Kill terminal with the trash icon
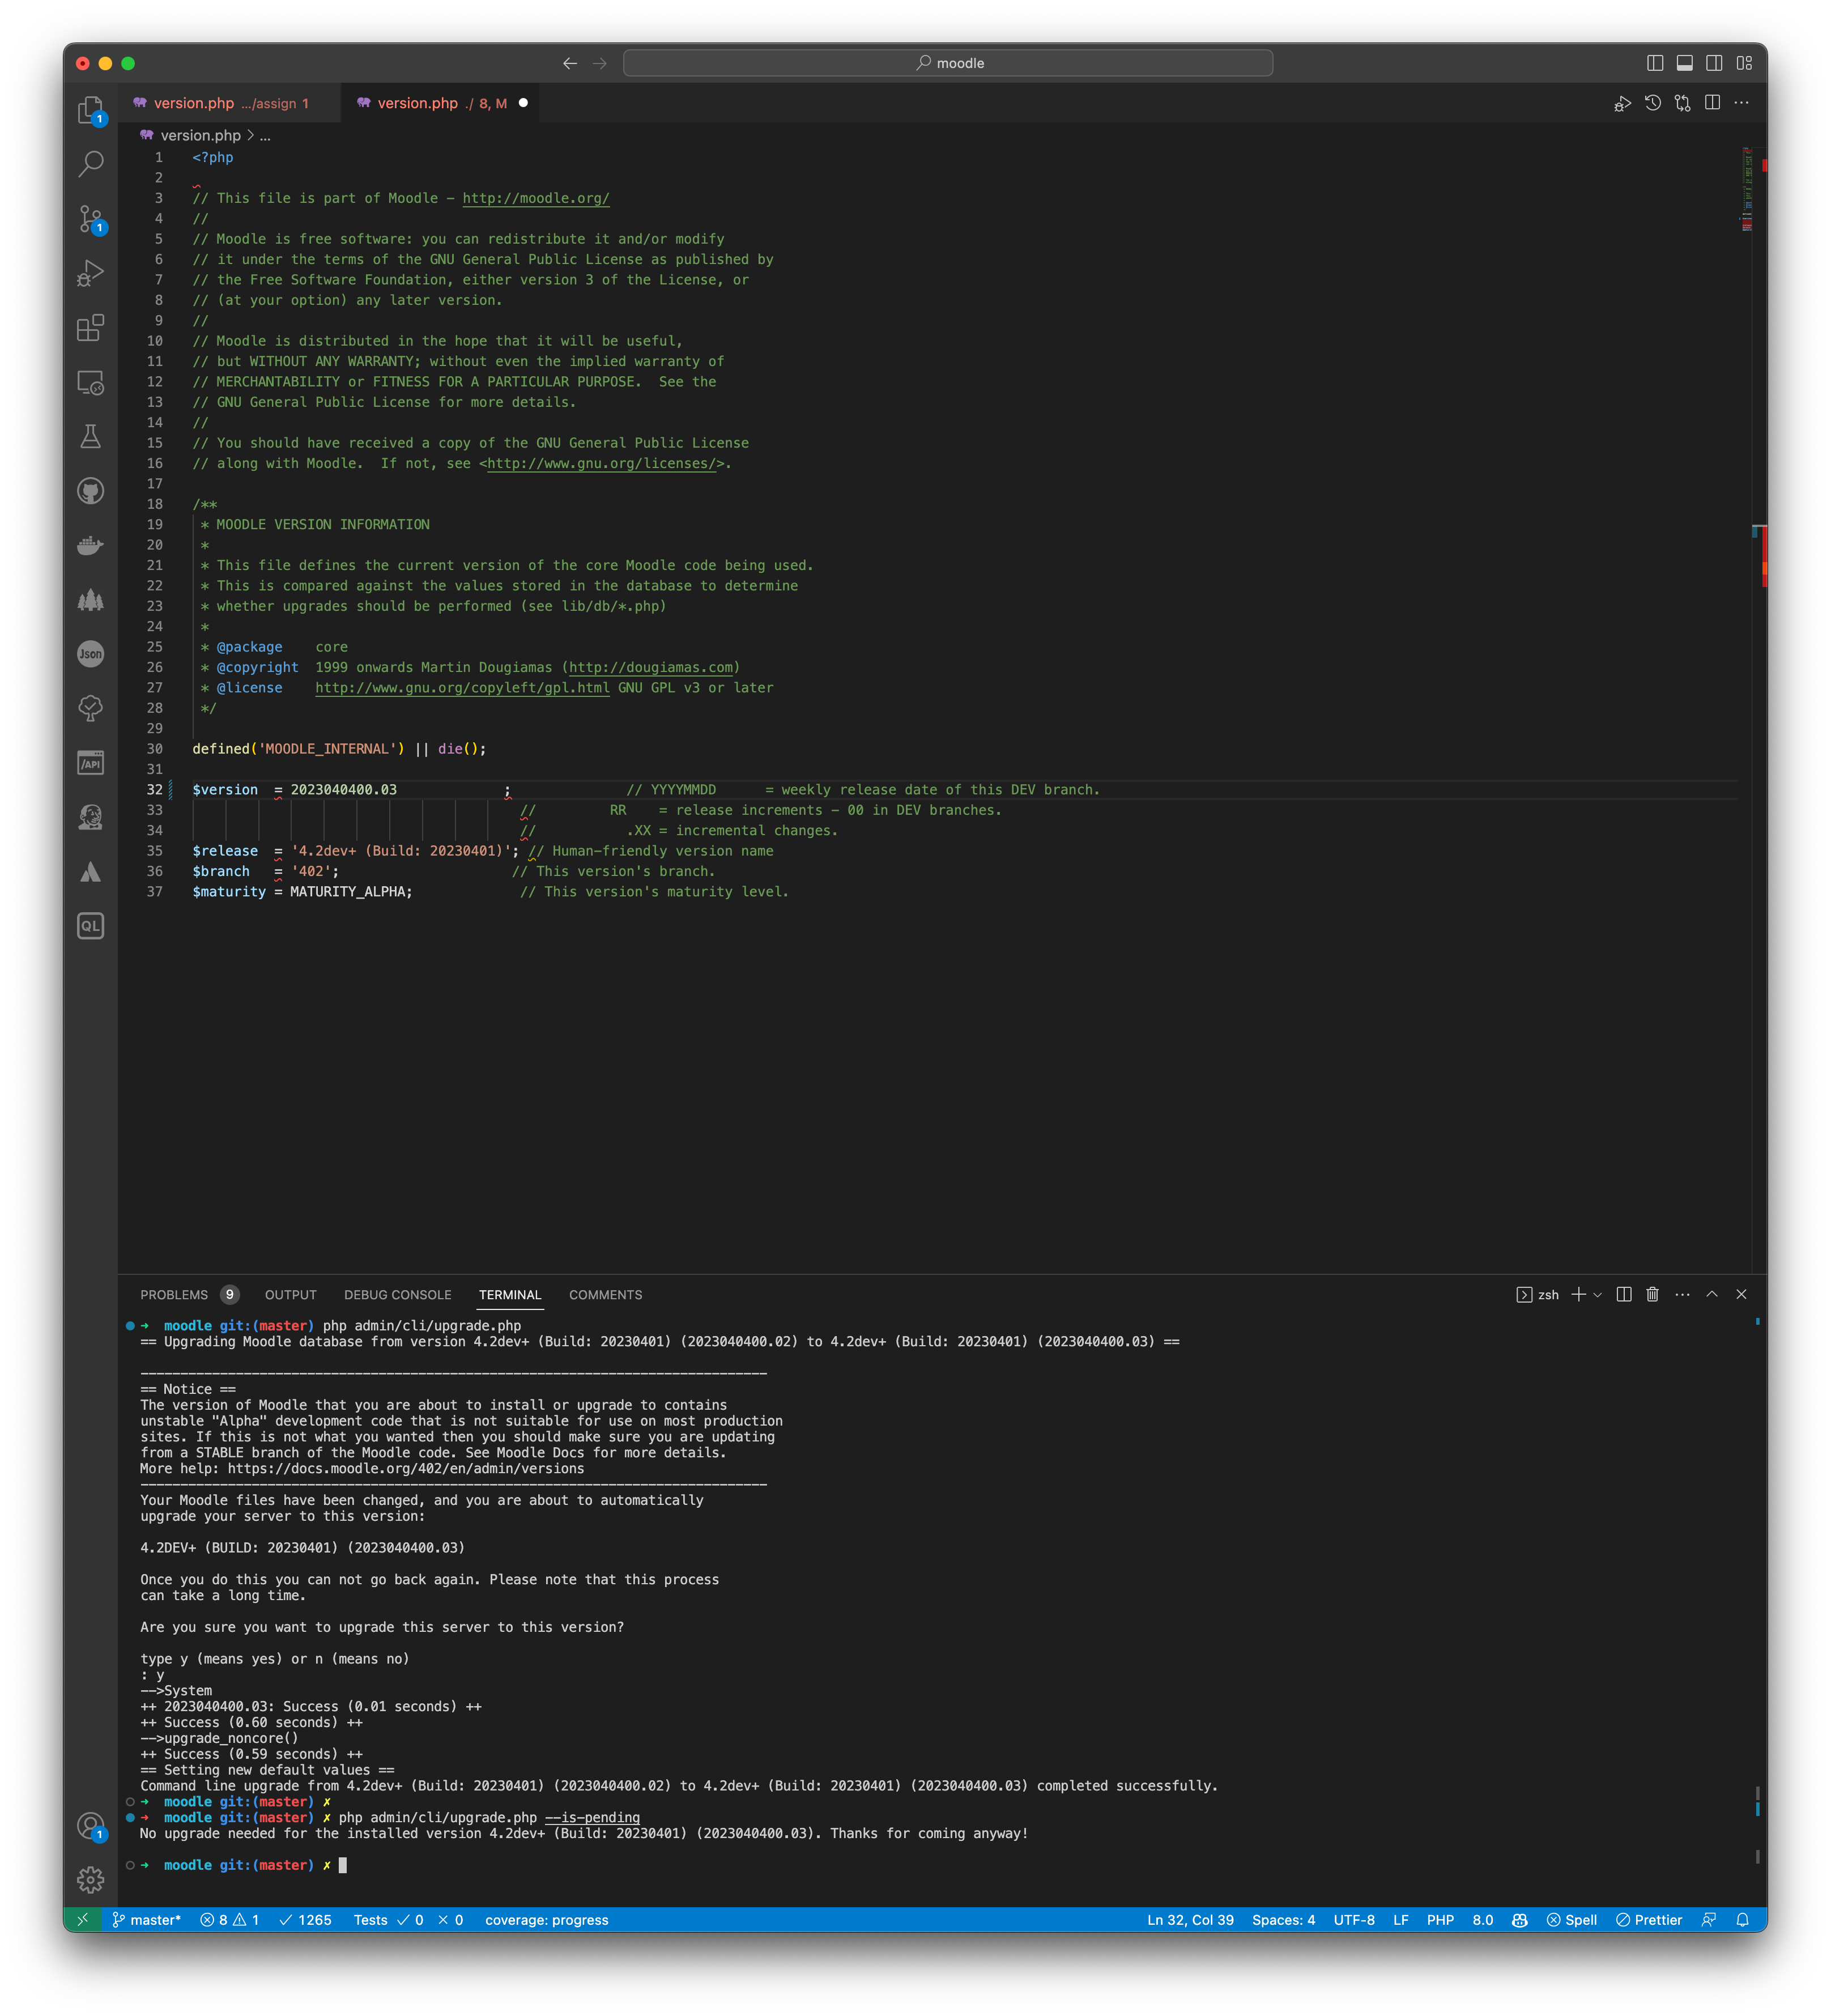Screen dimensions: 1831x2016 [x=1653, y=1295]
